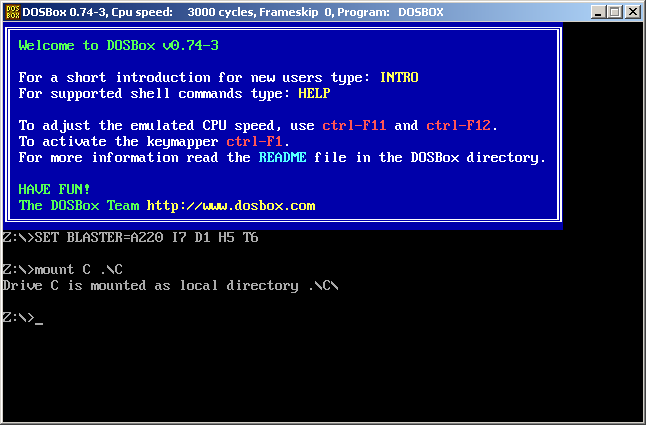646x425 pixels.
Task: Minimize the DOSBox window
Action: (599, 12)
